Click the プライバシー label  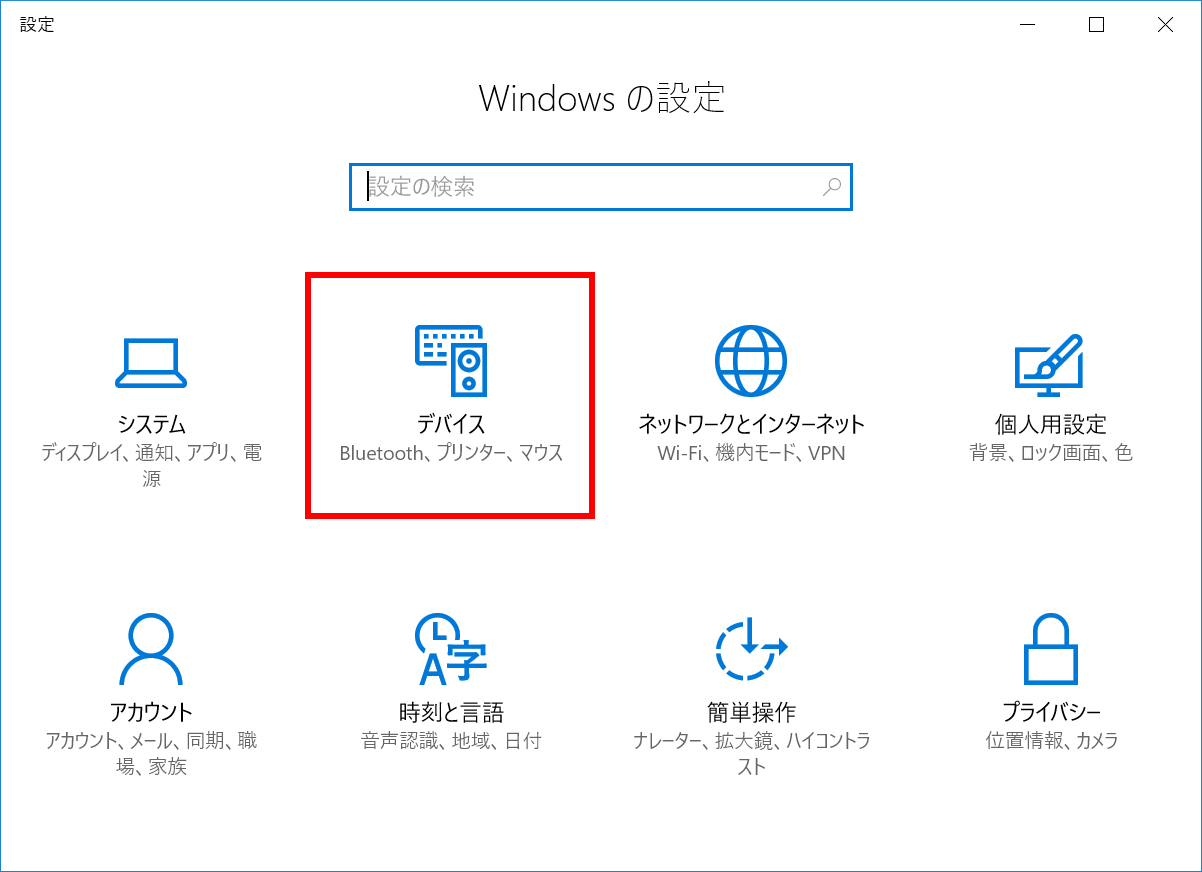pyautogui.click(x=1051, y=712)
